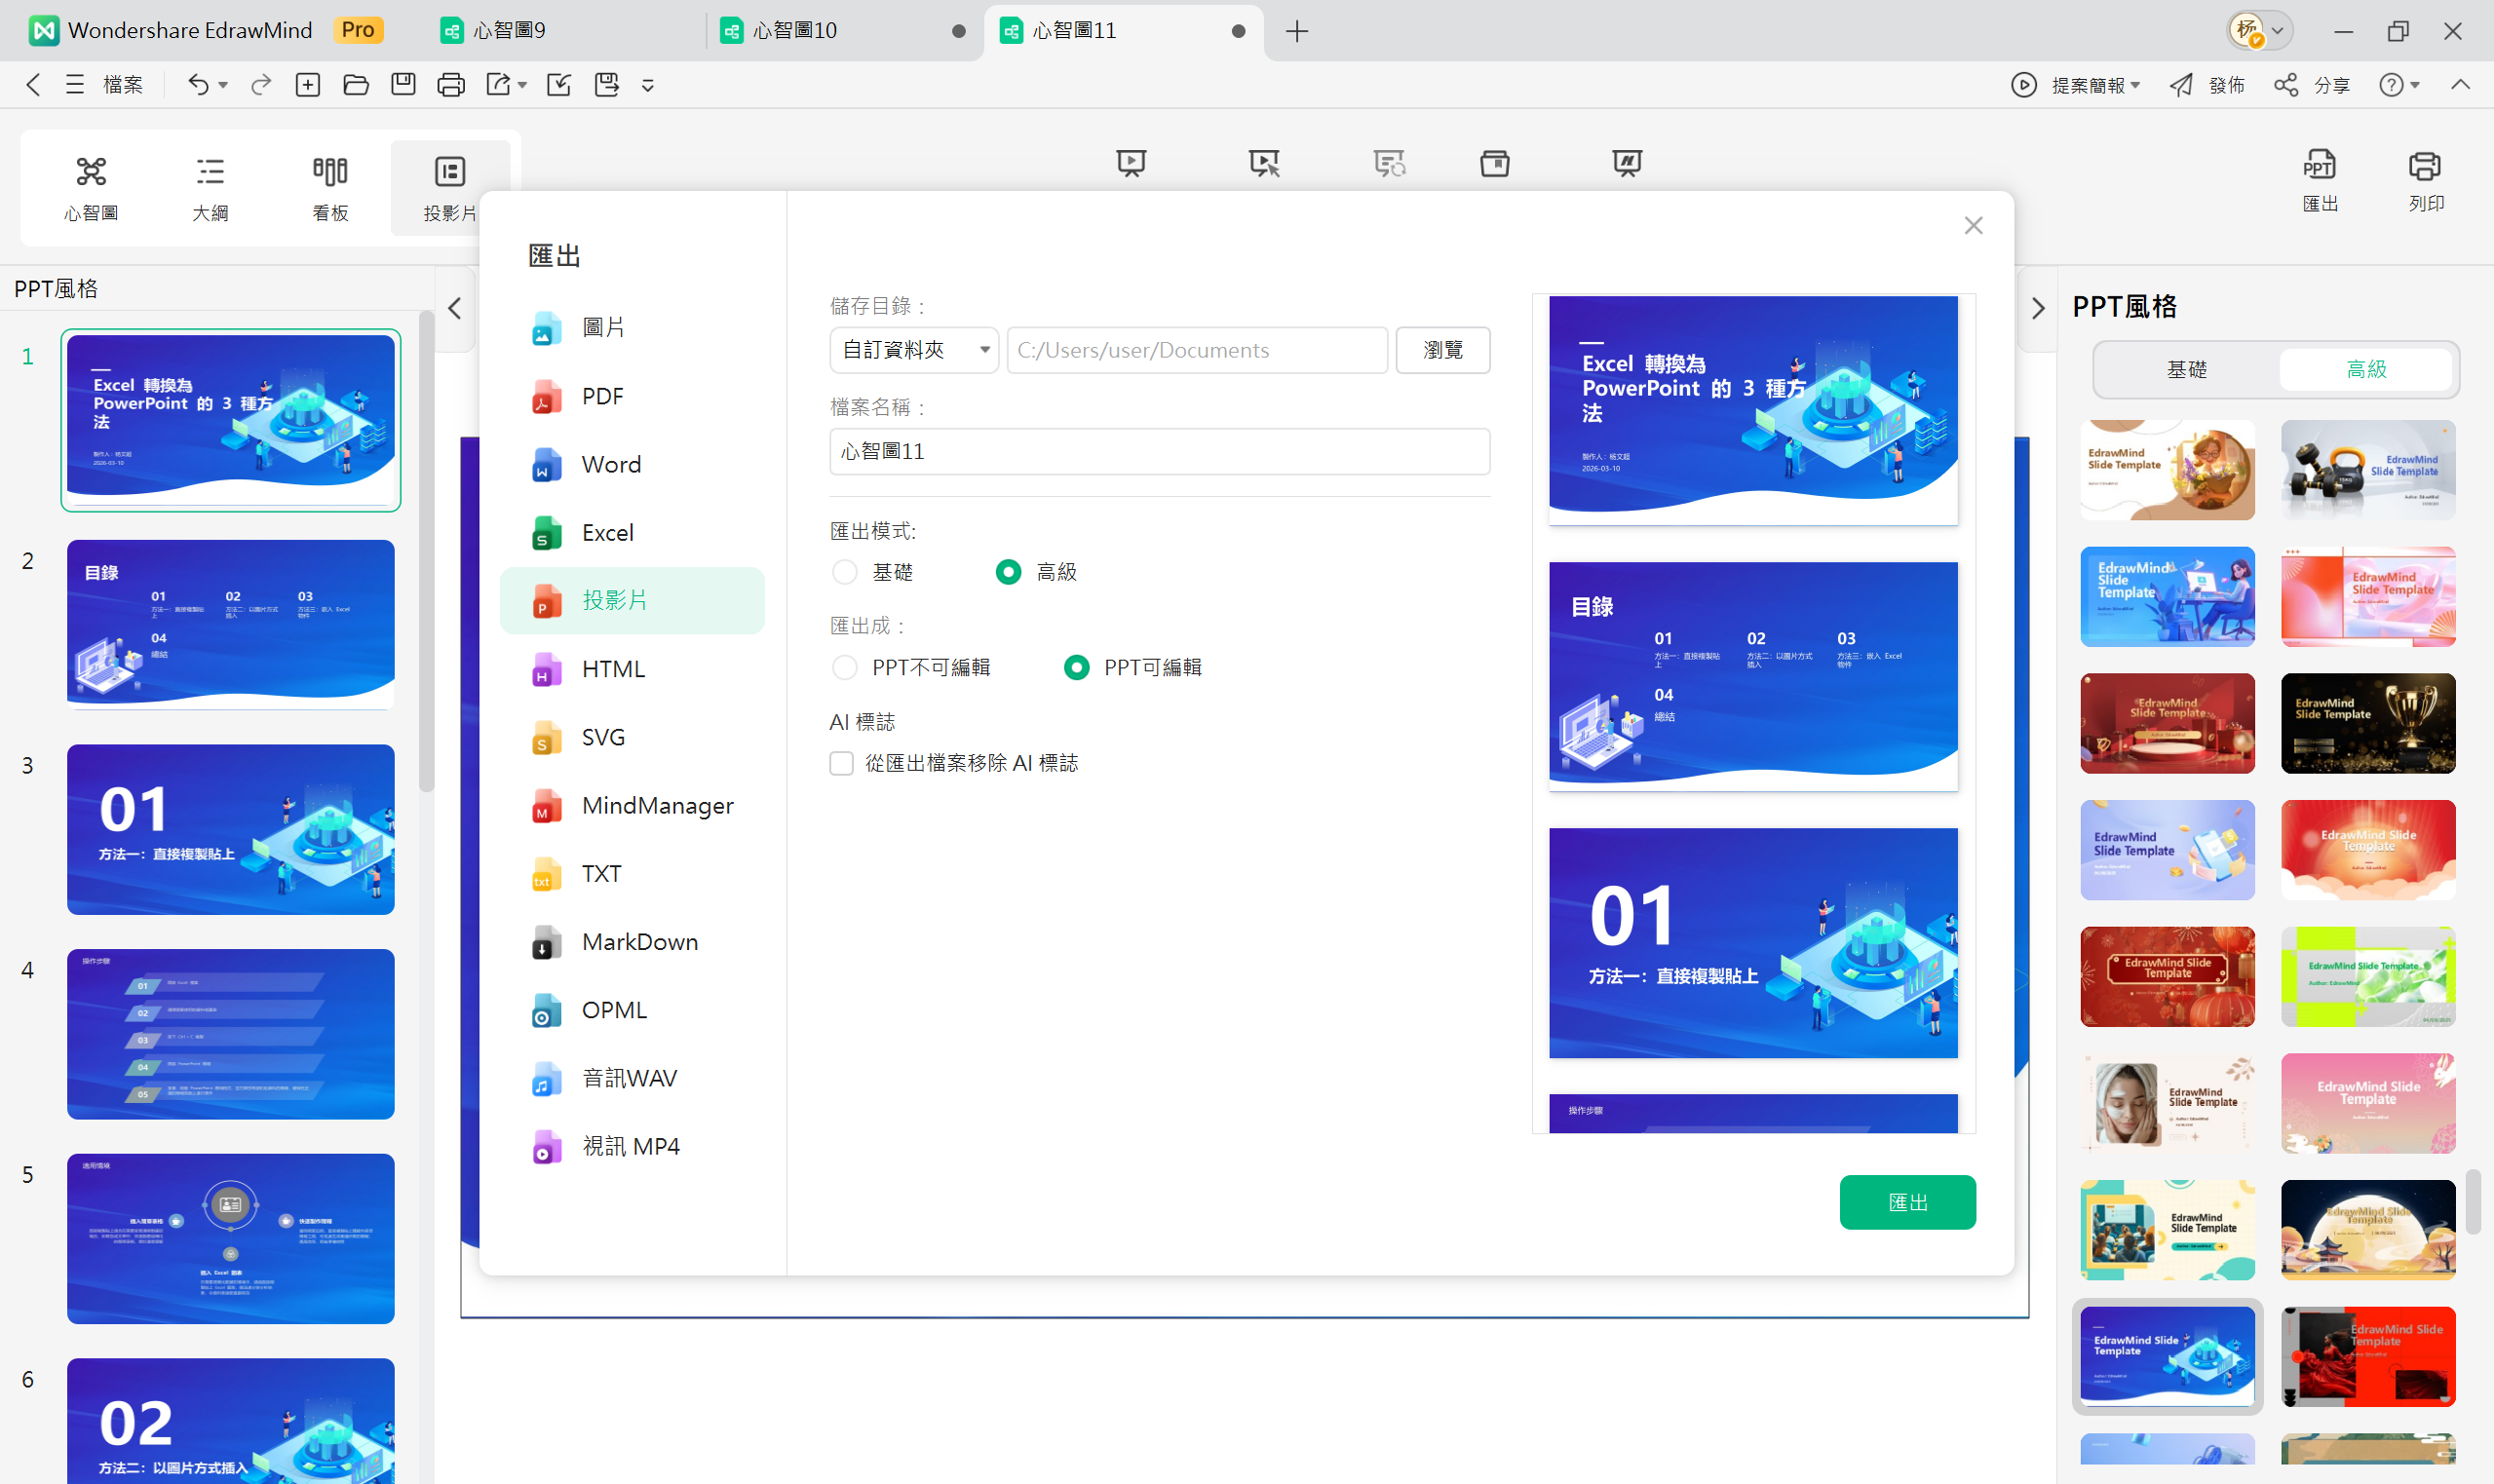
Task: Click the print icon in the toolbar
Action: point(450,84)
